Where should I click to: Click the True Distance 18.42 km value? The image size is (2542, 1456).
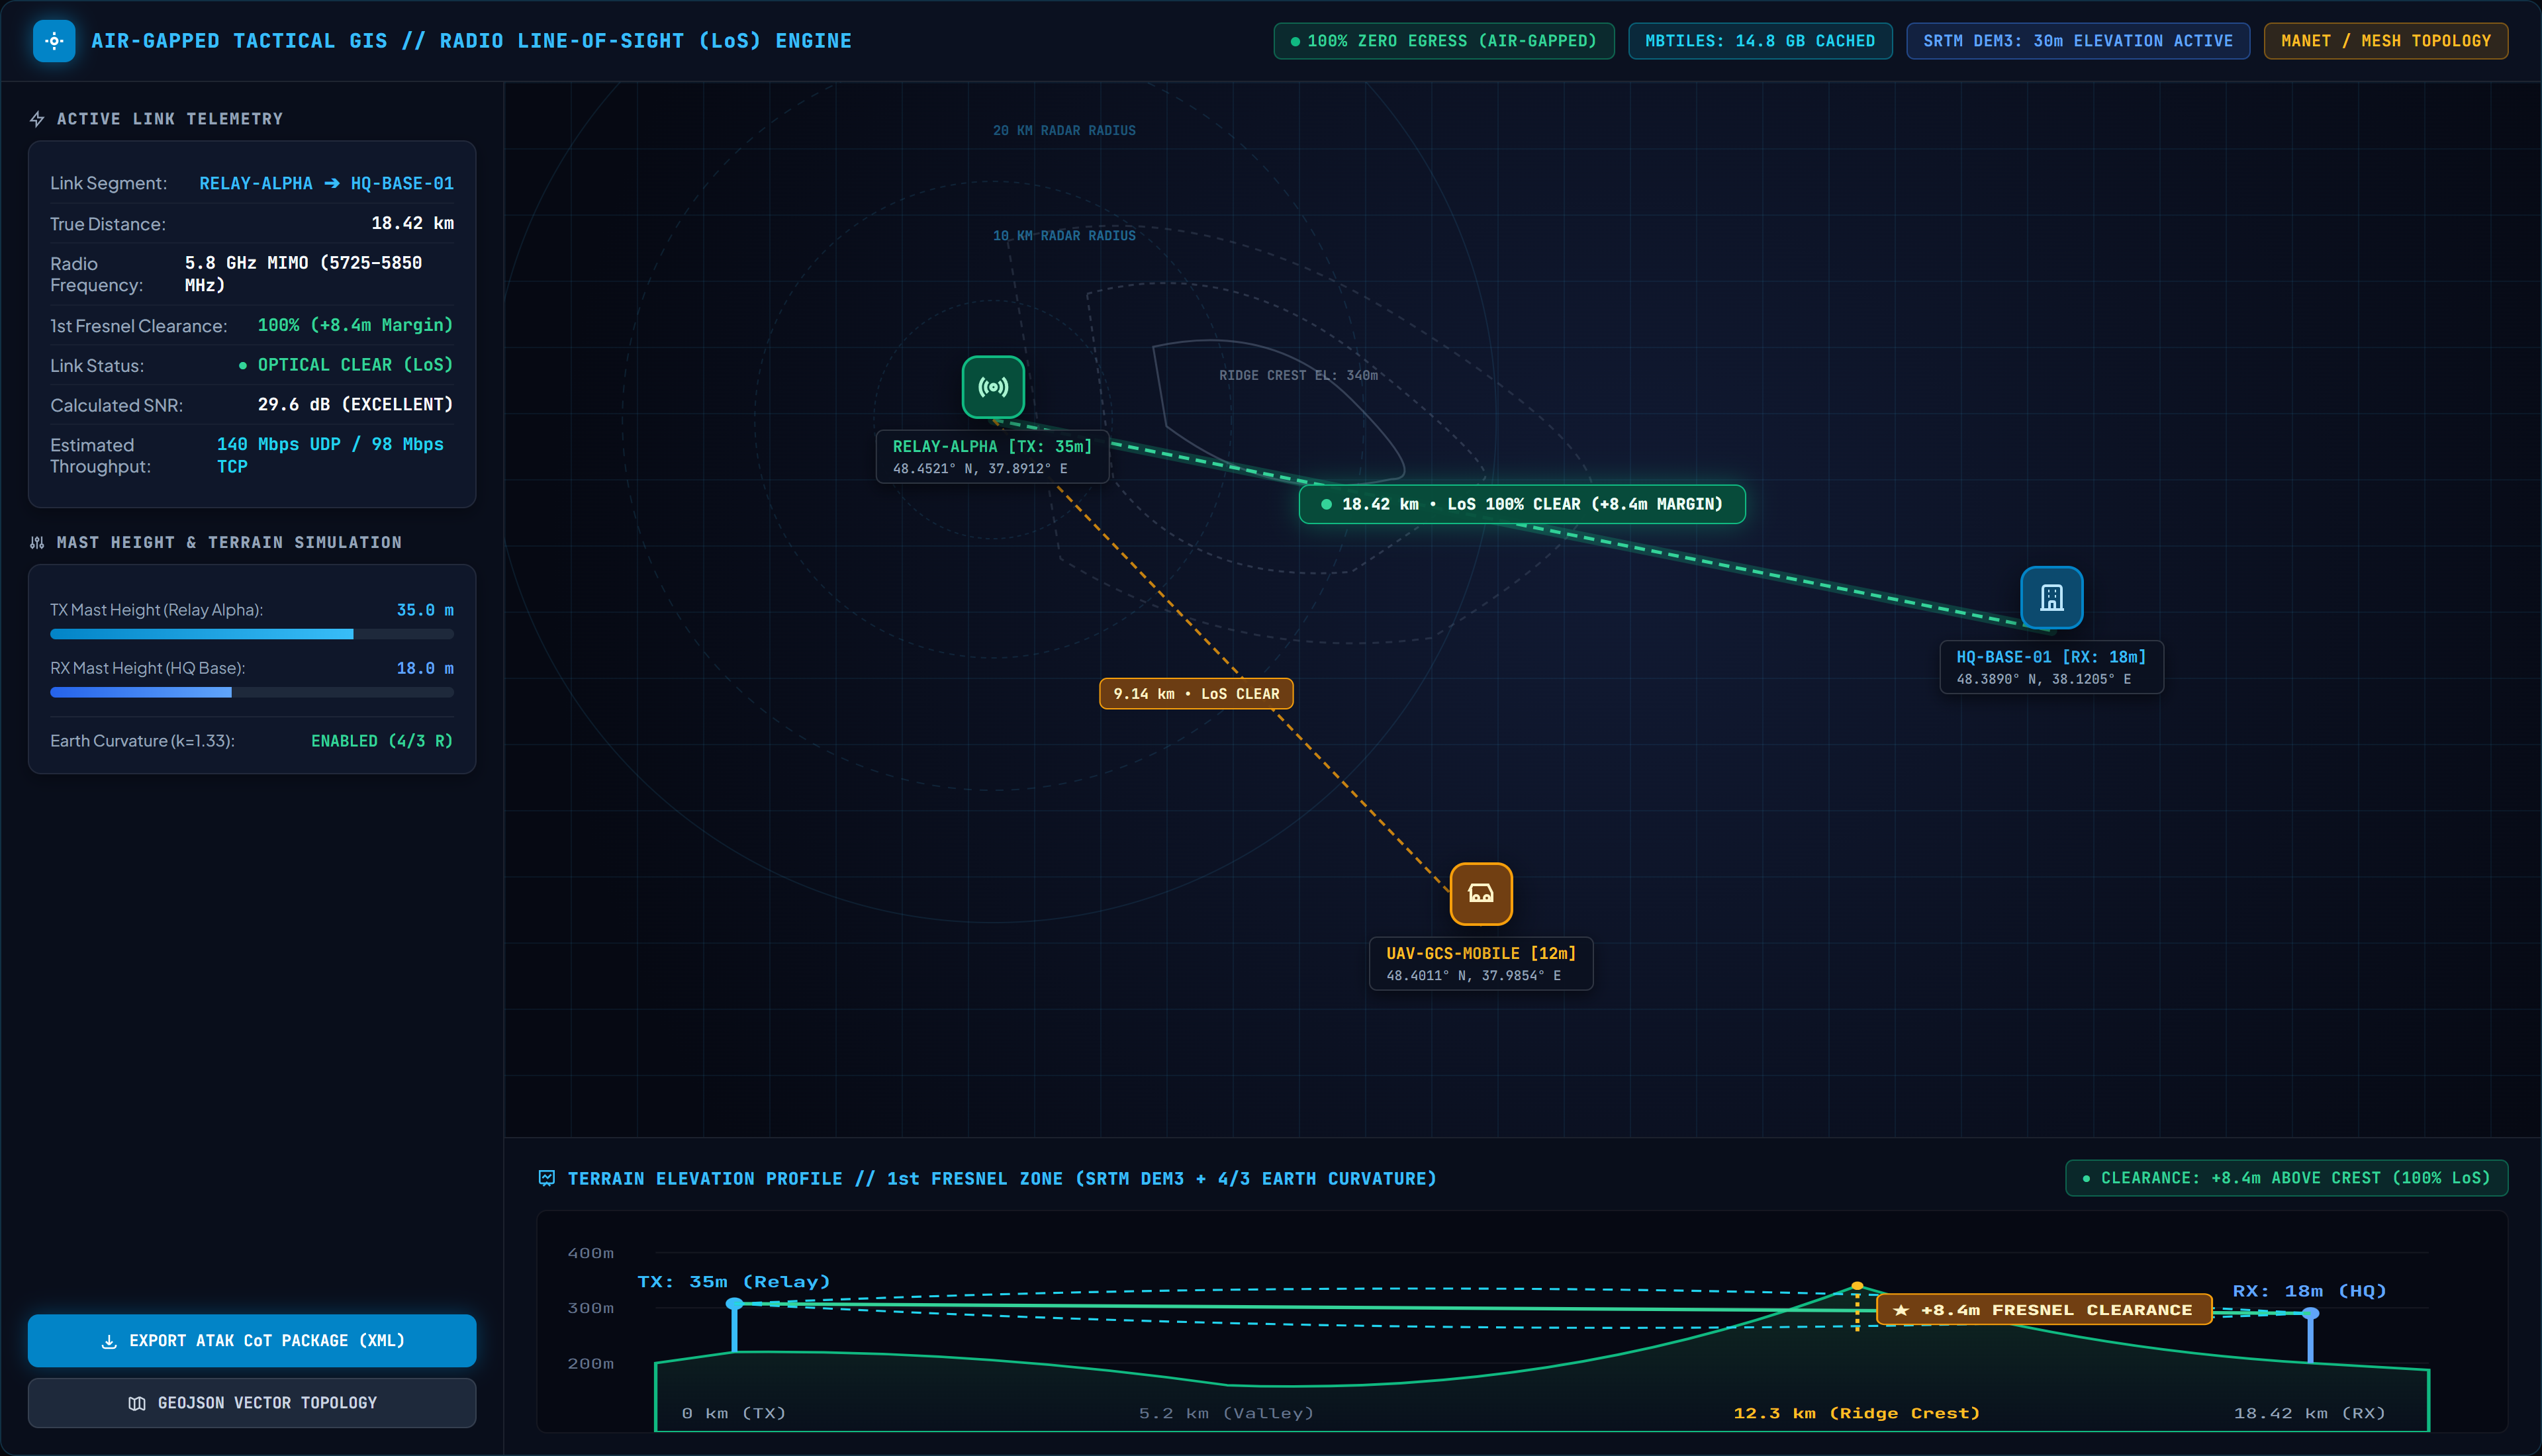point(412,223)
